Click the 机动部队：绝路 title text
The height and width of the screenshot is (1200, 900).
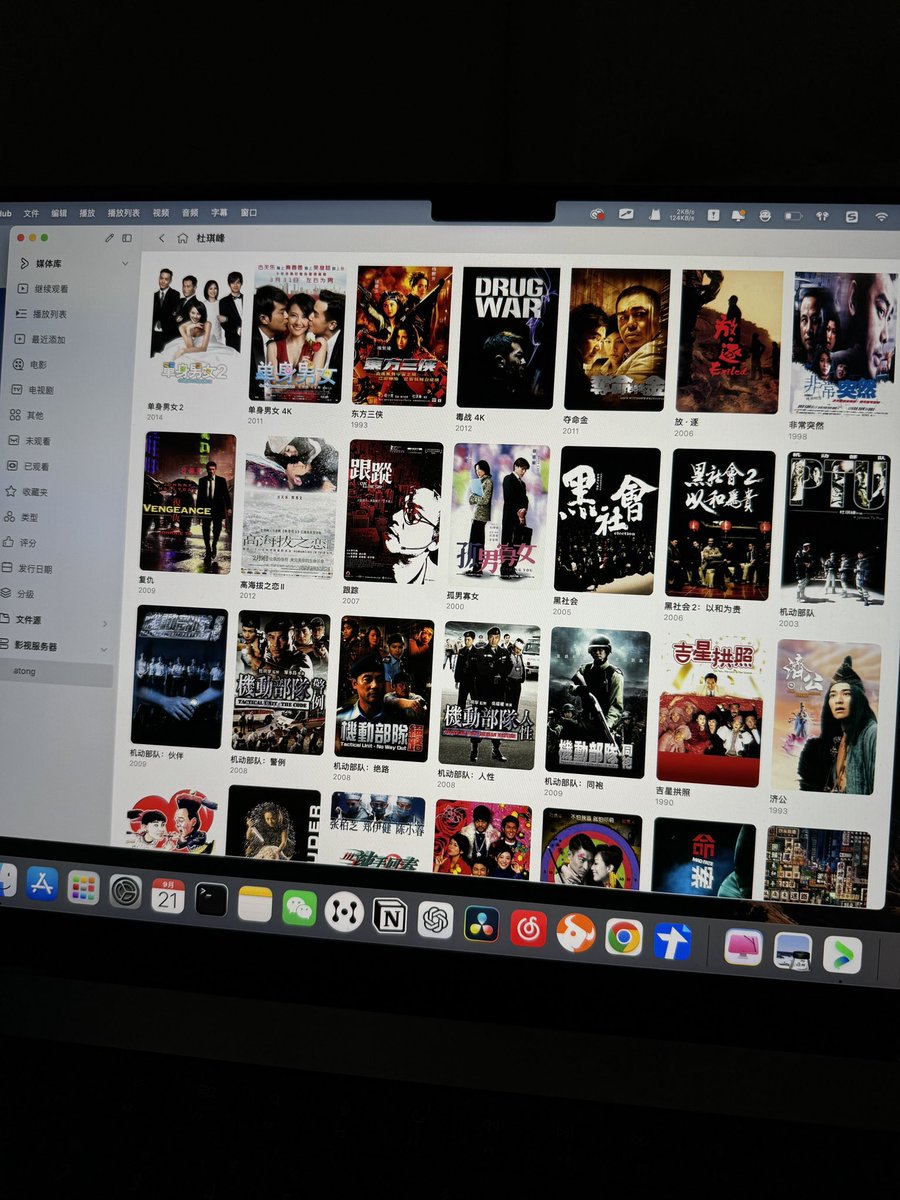point(361,766)
